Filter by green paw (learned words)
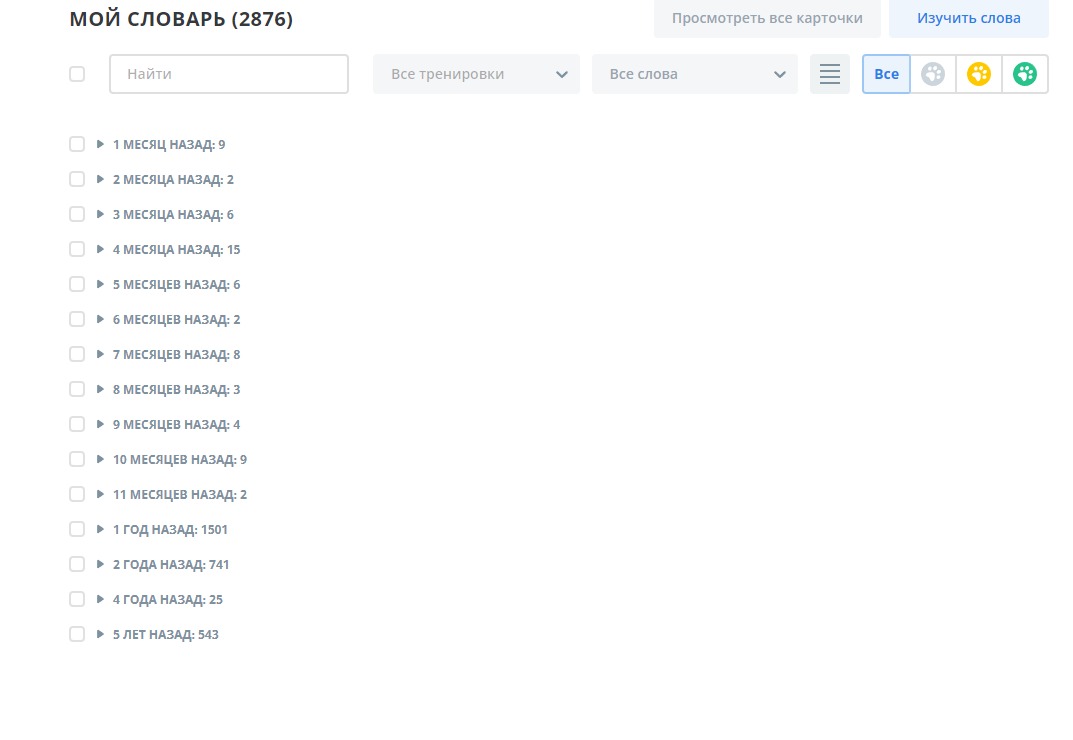The height and width of the screenshot is (740, 1073). tap(1024, 74)
